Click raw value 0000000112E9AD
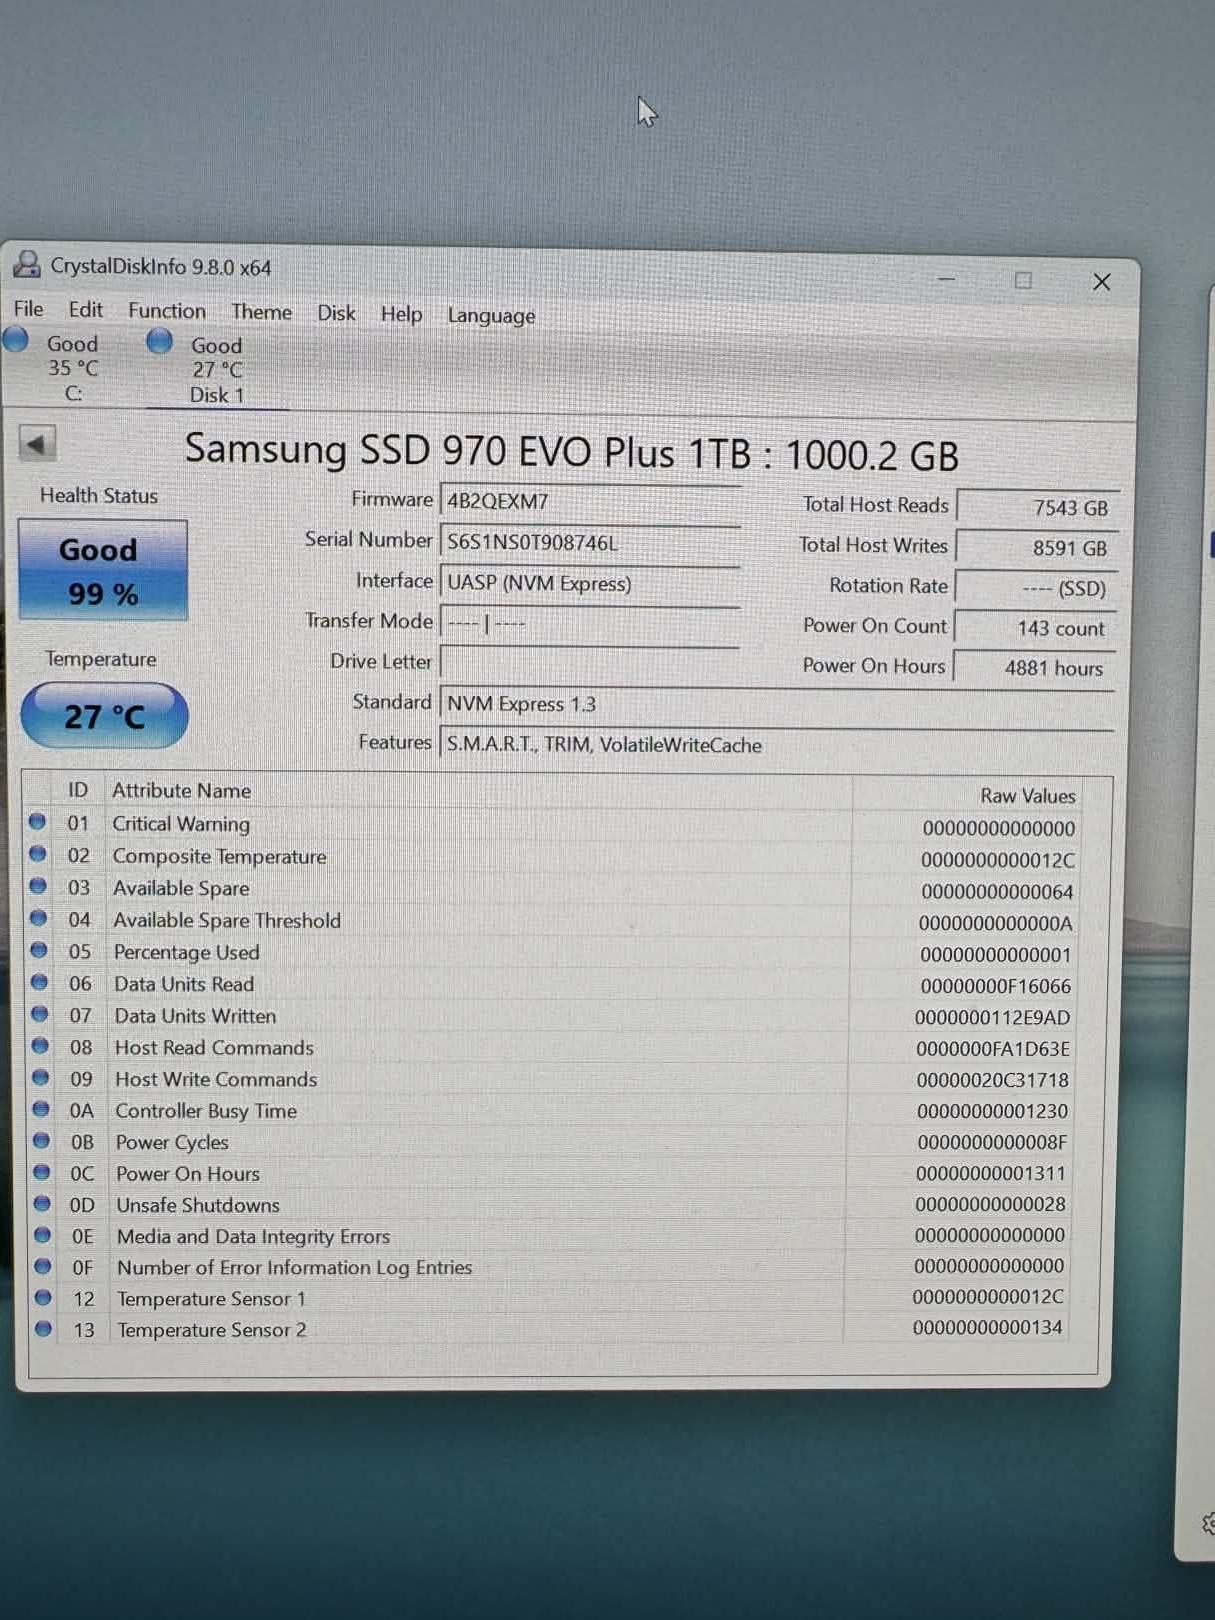 pos(992,1018)
